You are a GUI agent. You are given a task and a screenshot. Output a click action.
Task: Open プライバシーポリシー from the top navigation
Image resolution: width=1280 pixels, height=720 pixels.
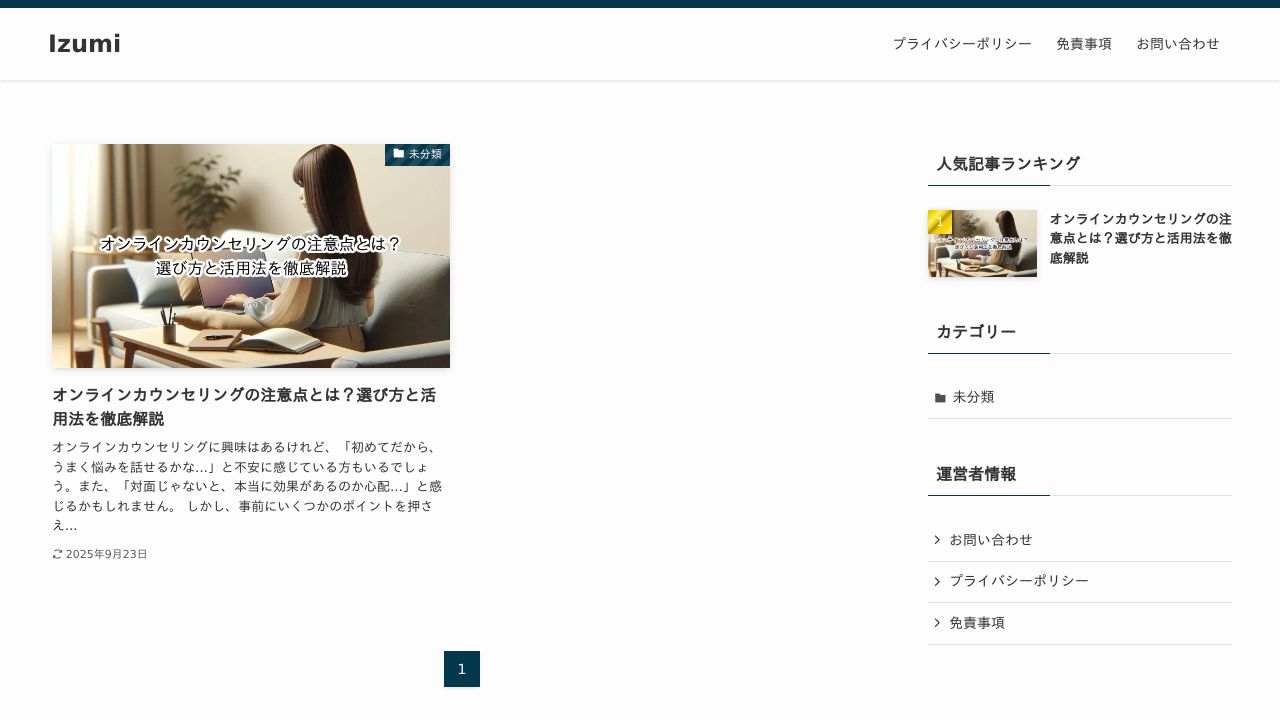tap(962, 44)
